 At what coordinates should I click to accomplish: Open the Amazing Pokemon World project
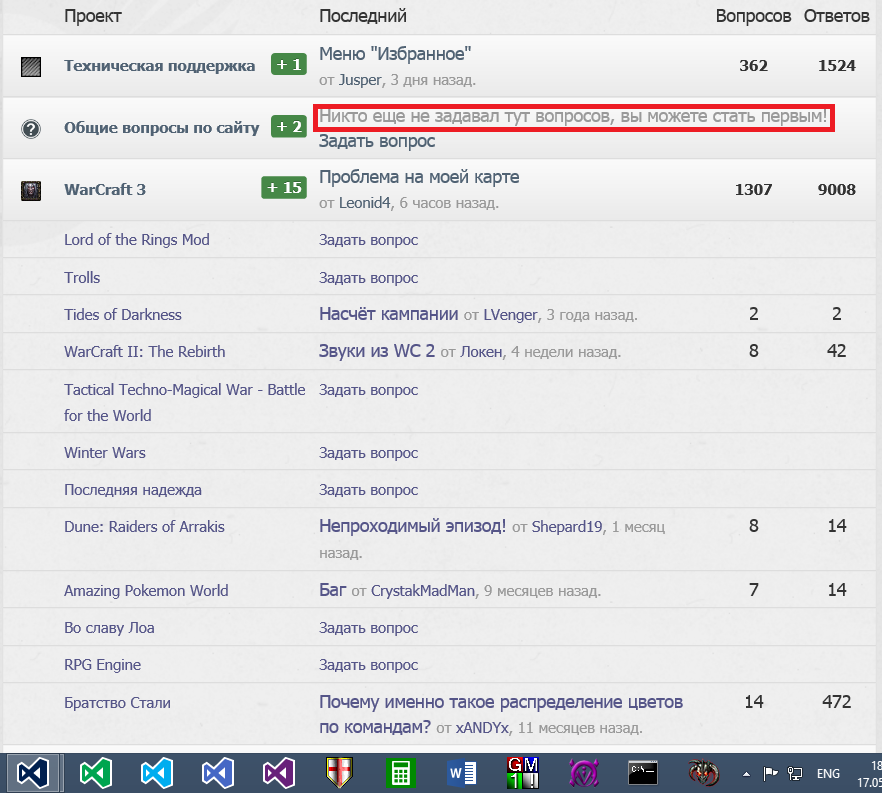tap(146, 591)
